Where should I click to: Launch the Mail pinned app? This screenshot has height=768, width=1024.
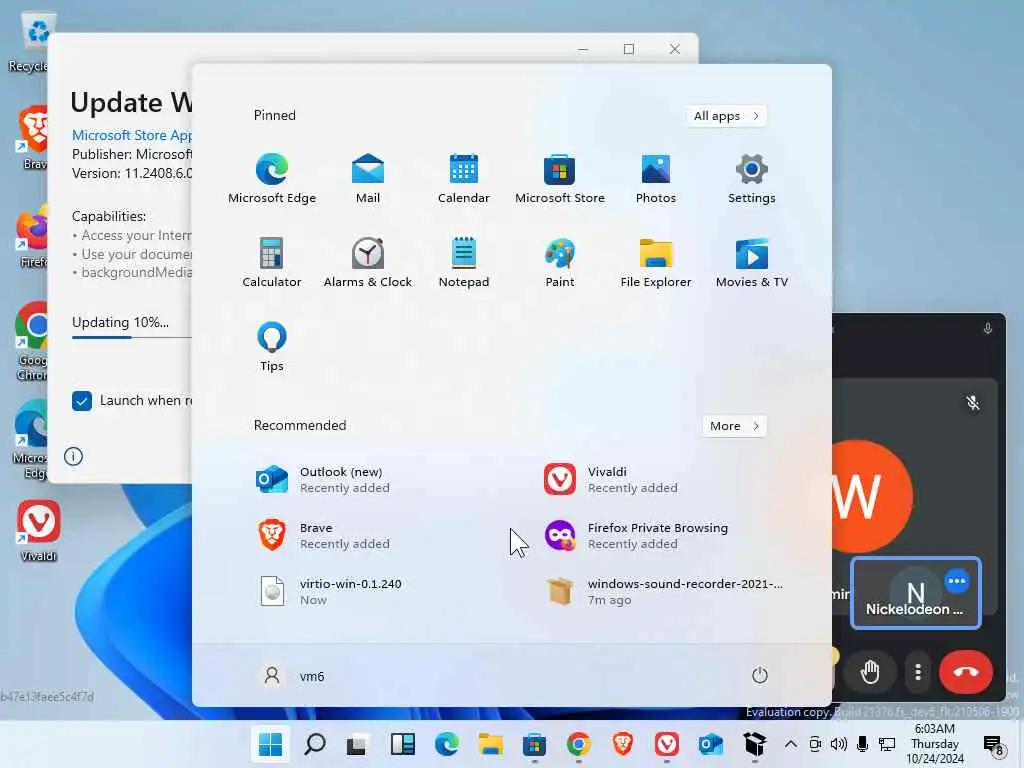click(368, 178)
